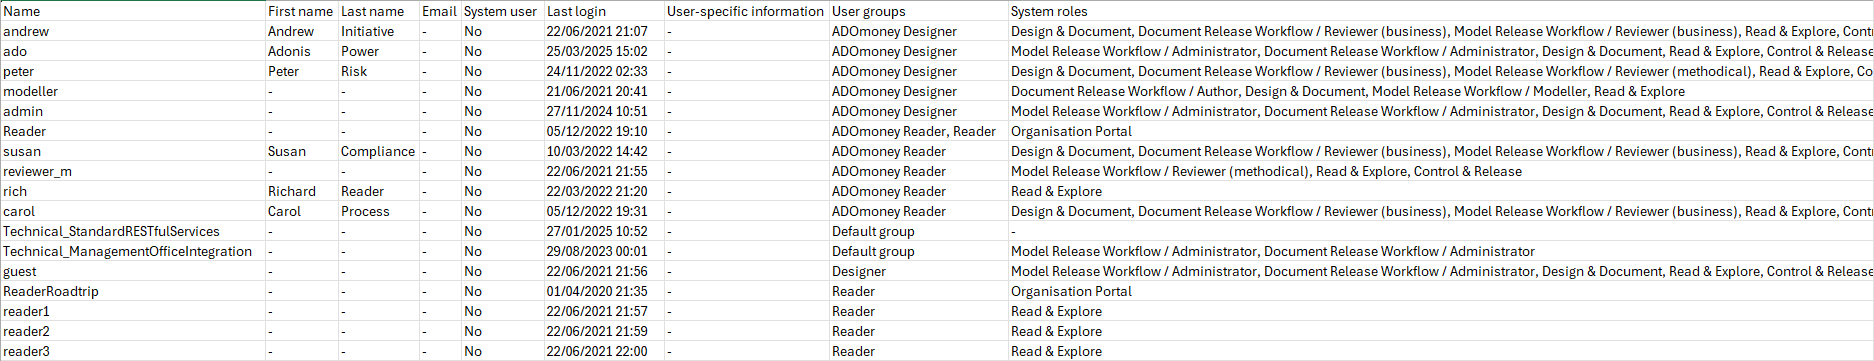
Task: Click the name cell 'andrew'
Action: click(133, 31)
